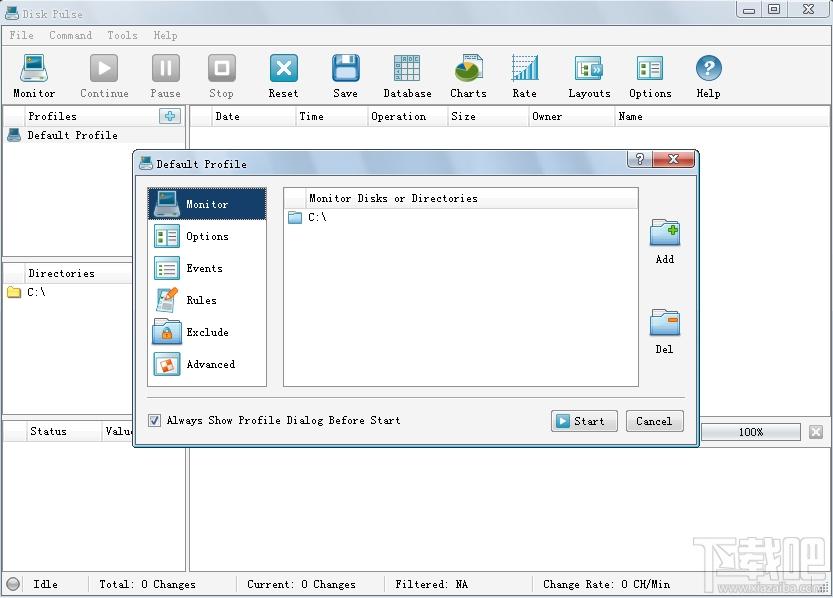833x598 pixels.
Task: Click the X icon beside progress bar
Action: coord(816,432)
